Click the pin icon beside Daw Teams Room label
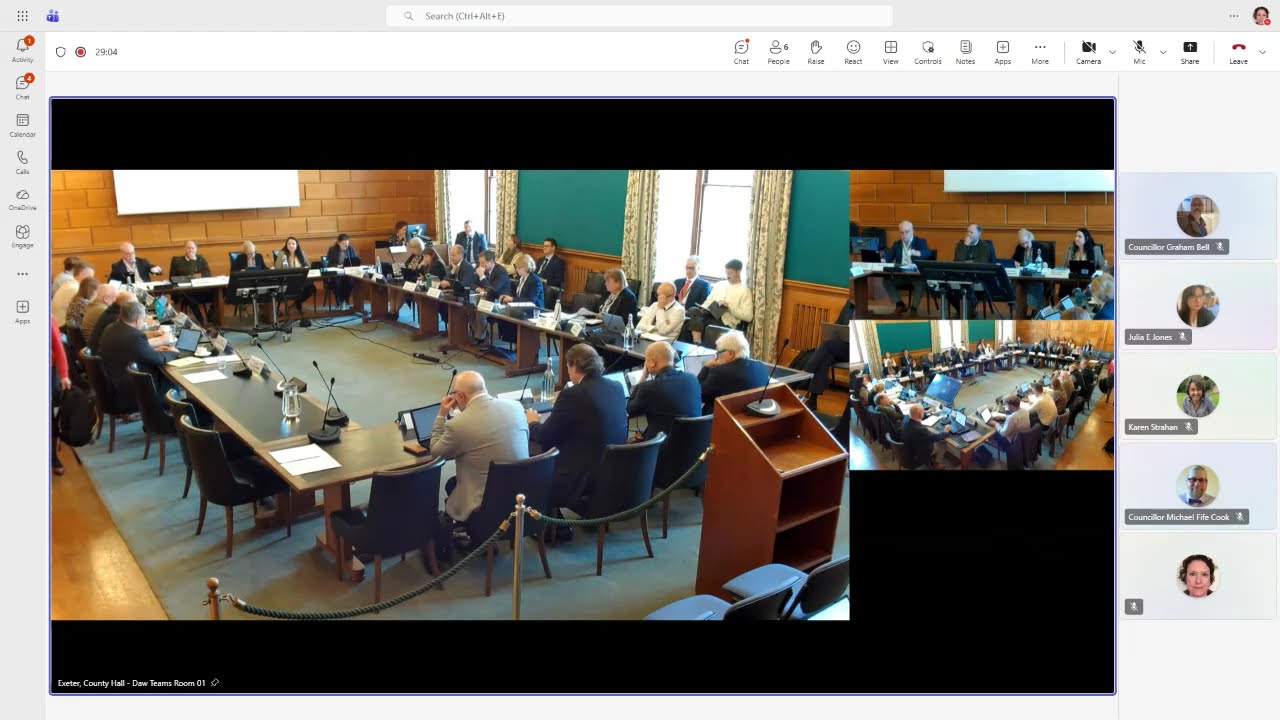The height and width of the screenshot is (720, 1280). (215, 683)
